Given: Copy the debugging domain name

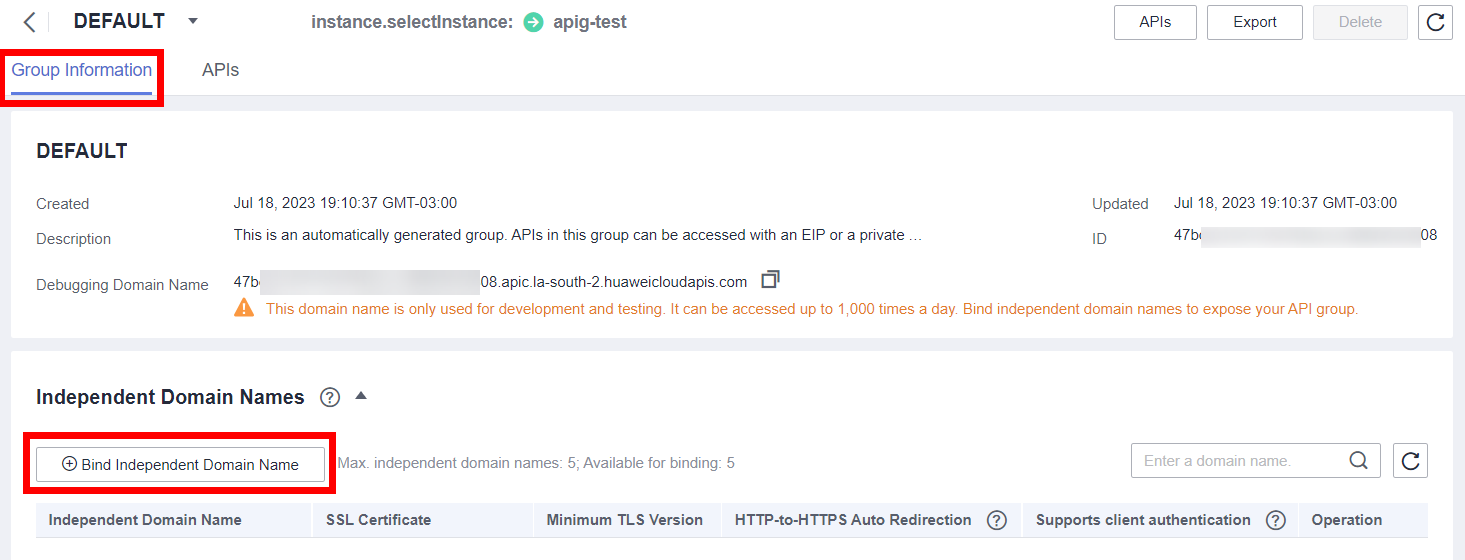Looking at the screenshot, I should [x=770, y=280].
